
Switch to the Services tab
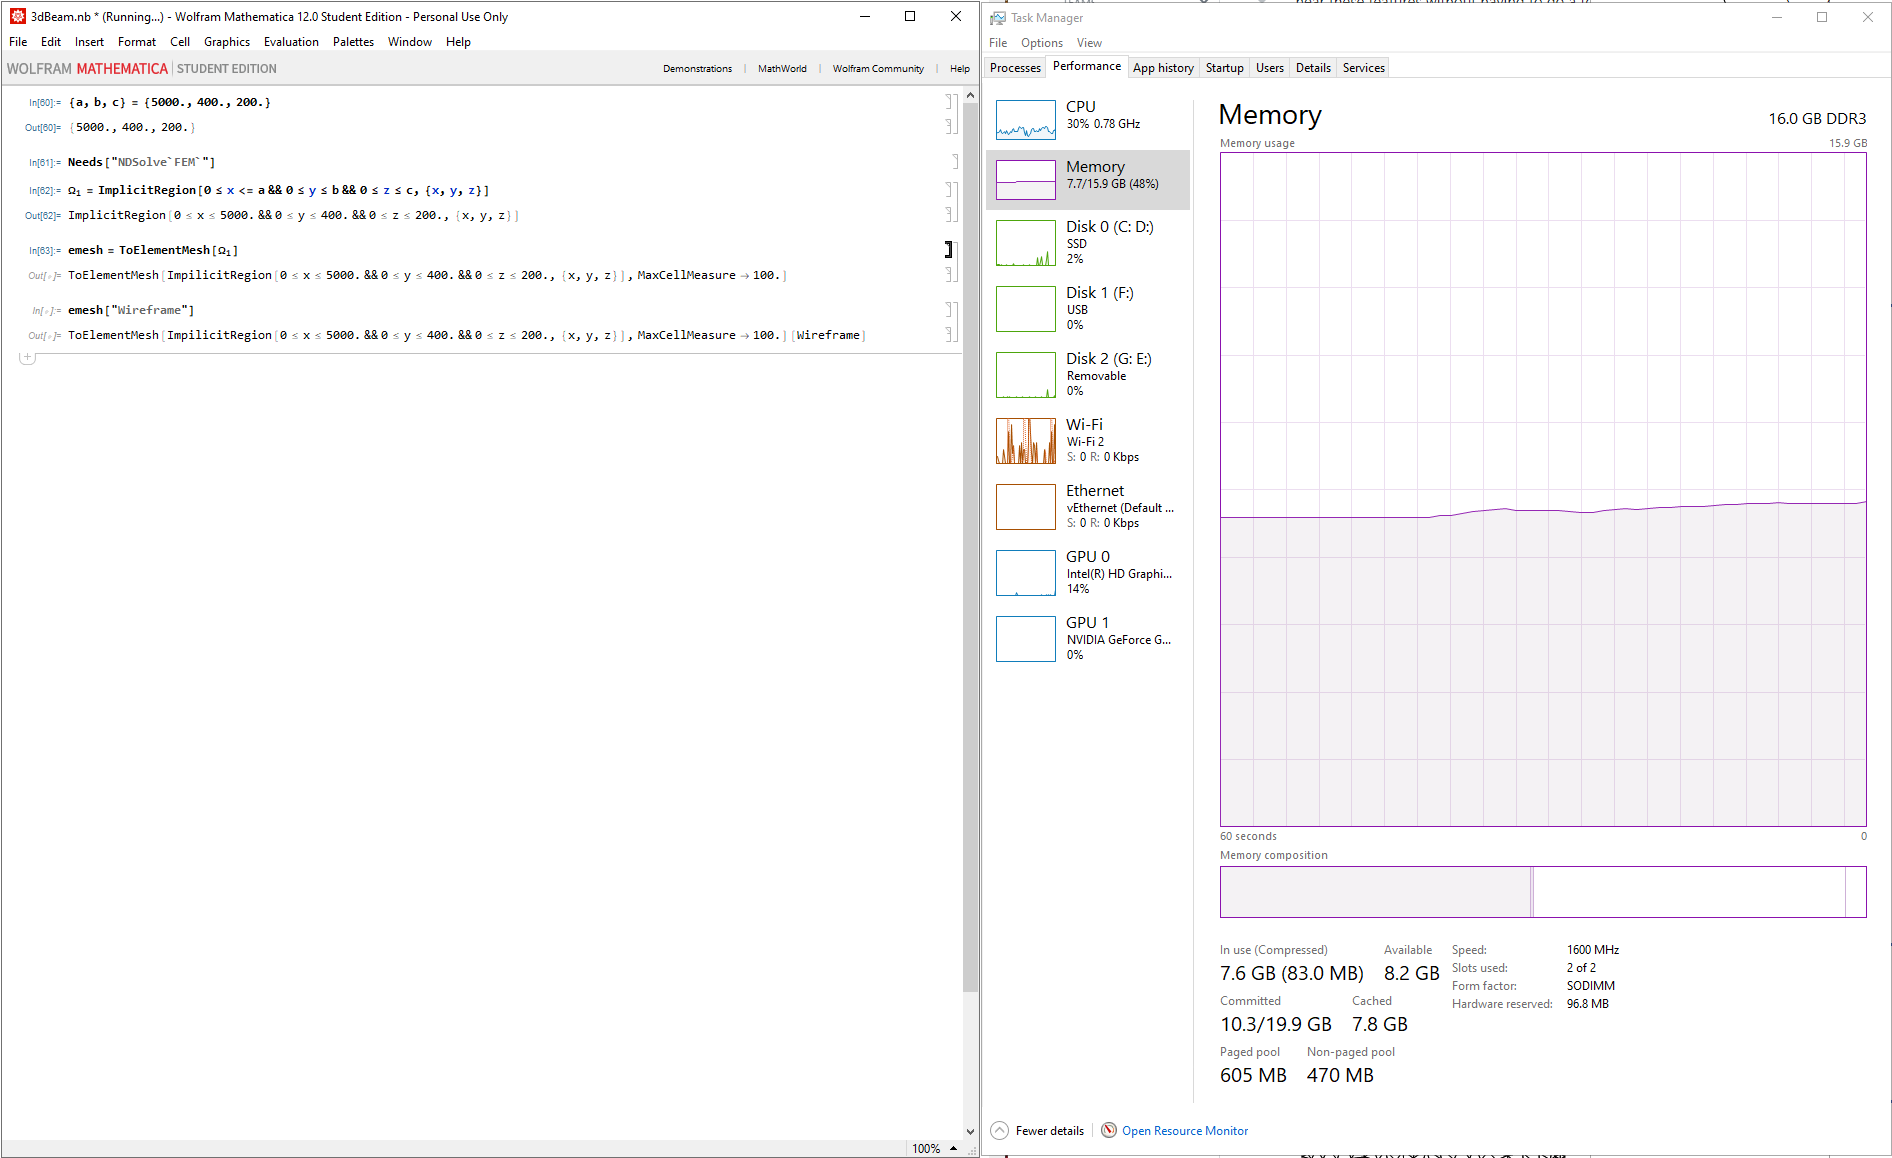(1363, 68)
